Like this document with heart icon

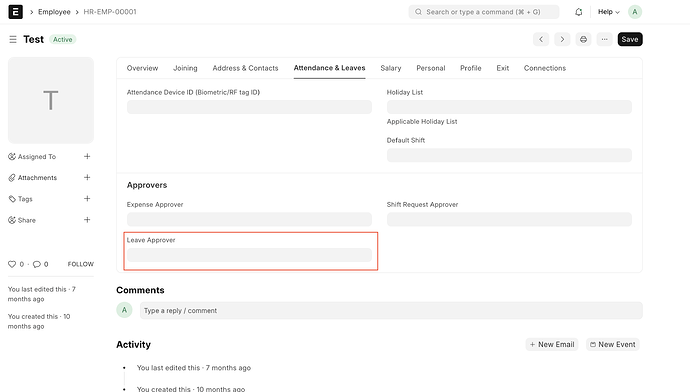click(12, 264)
